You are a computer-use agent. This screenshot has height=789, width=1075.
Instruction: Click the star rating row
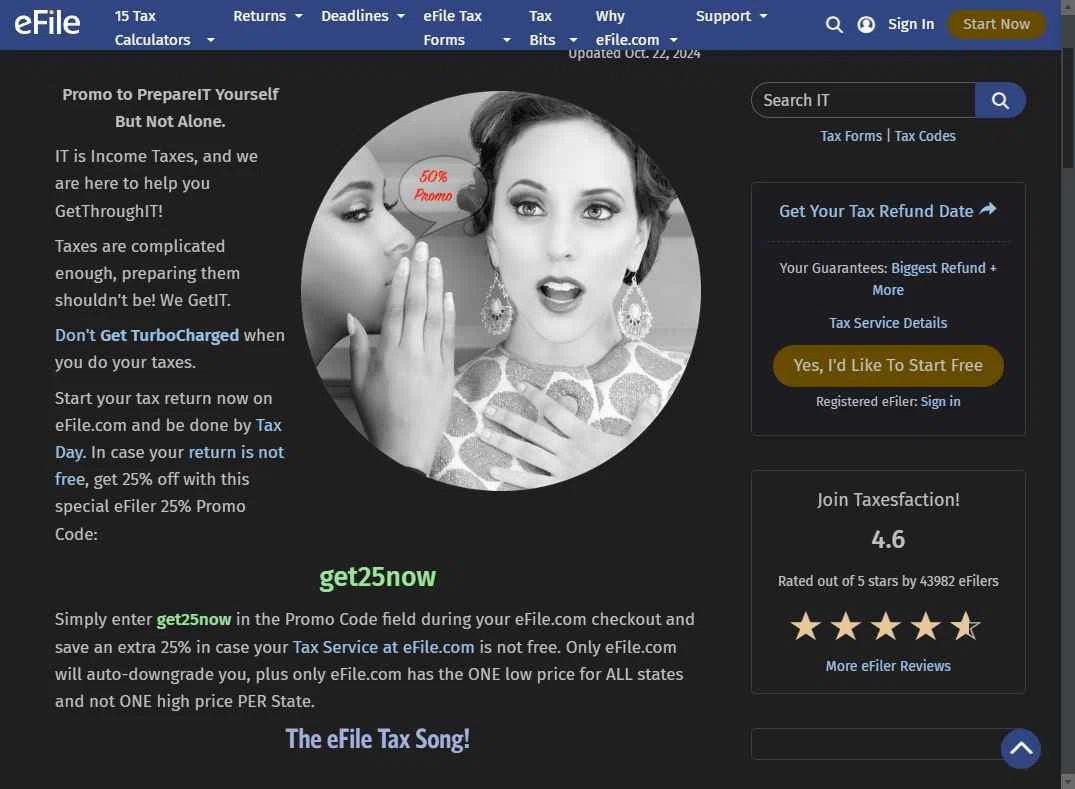pyautogui.click(x=886, y=627)
